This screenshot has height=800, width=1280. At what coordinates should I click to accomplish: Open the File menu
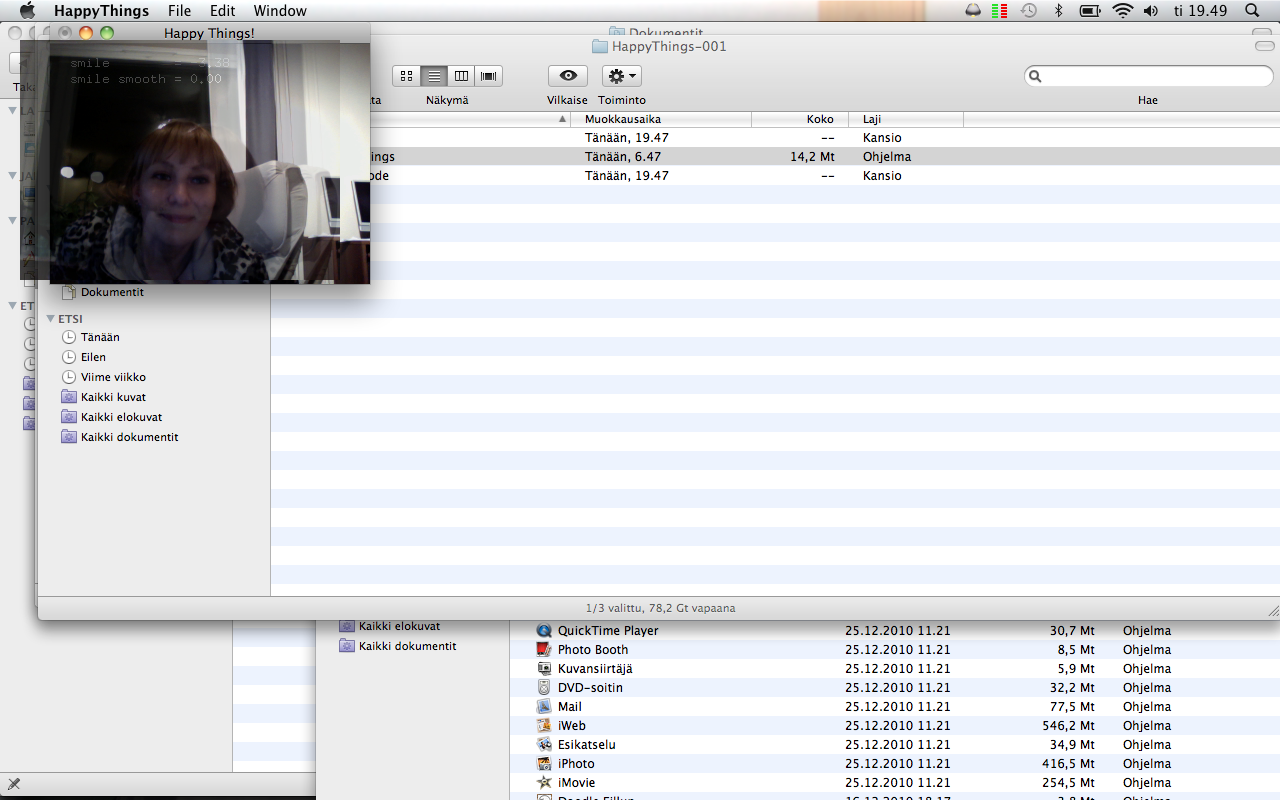click(x=179, y=11)
